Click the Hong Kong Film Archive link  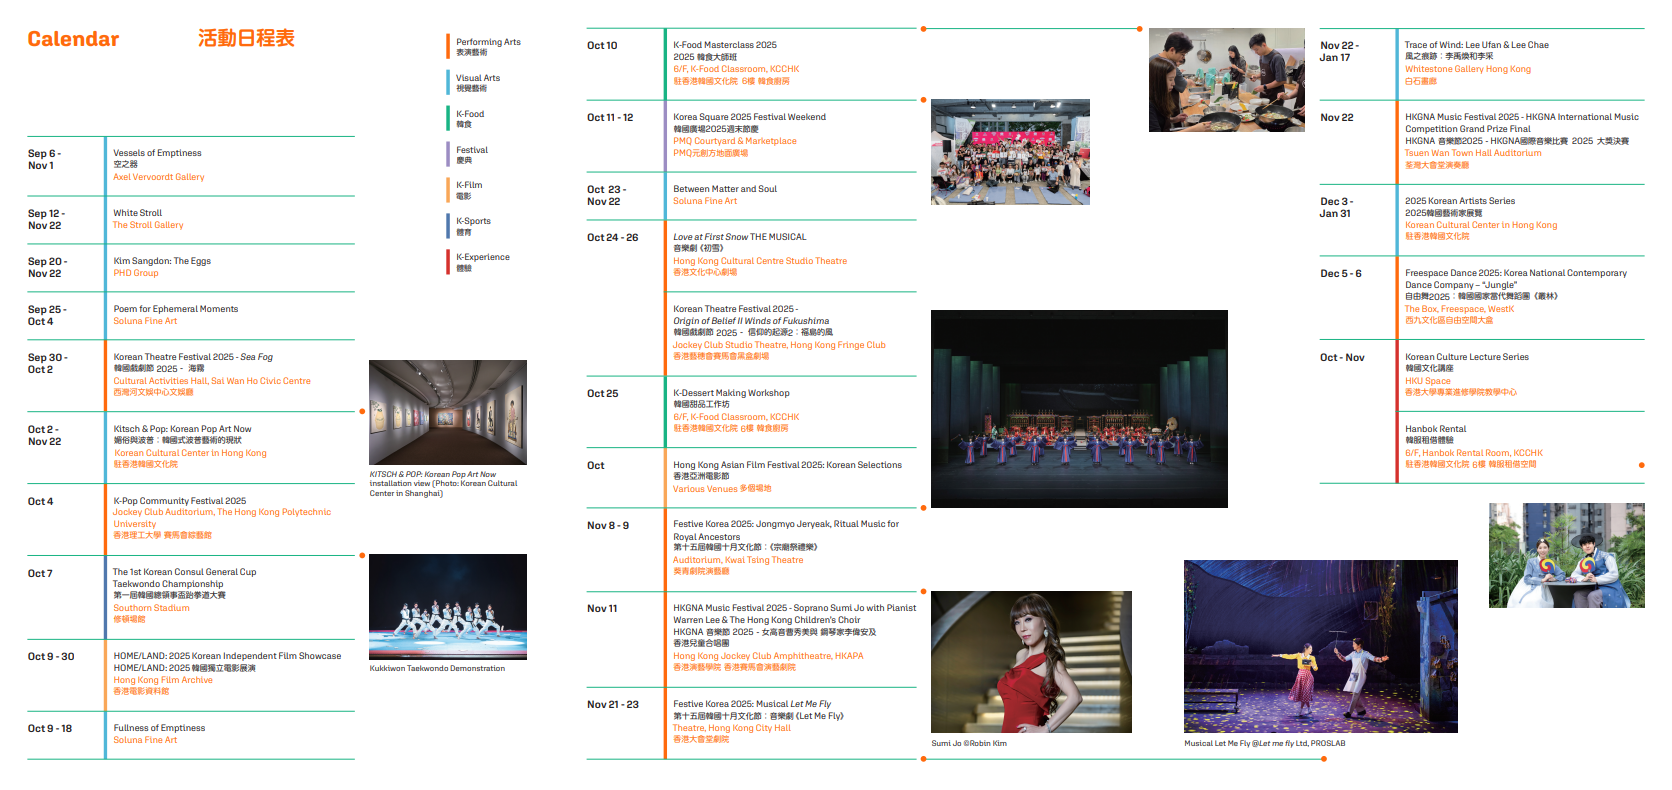point(163,680)
